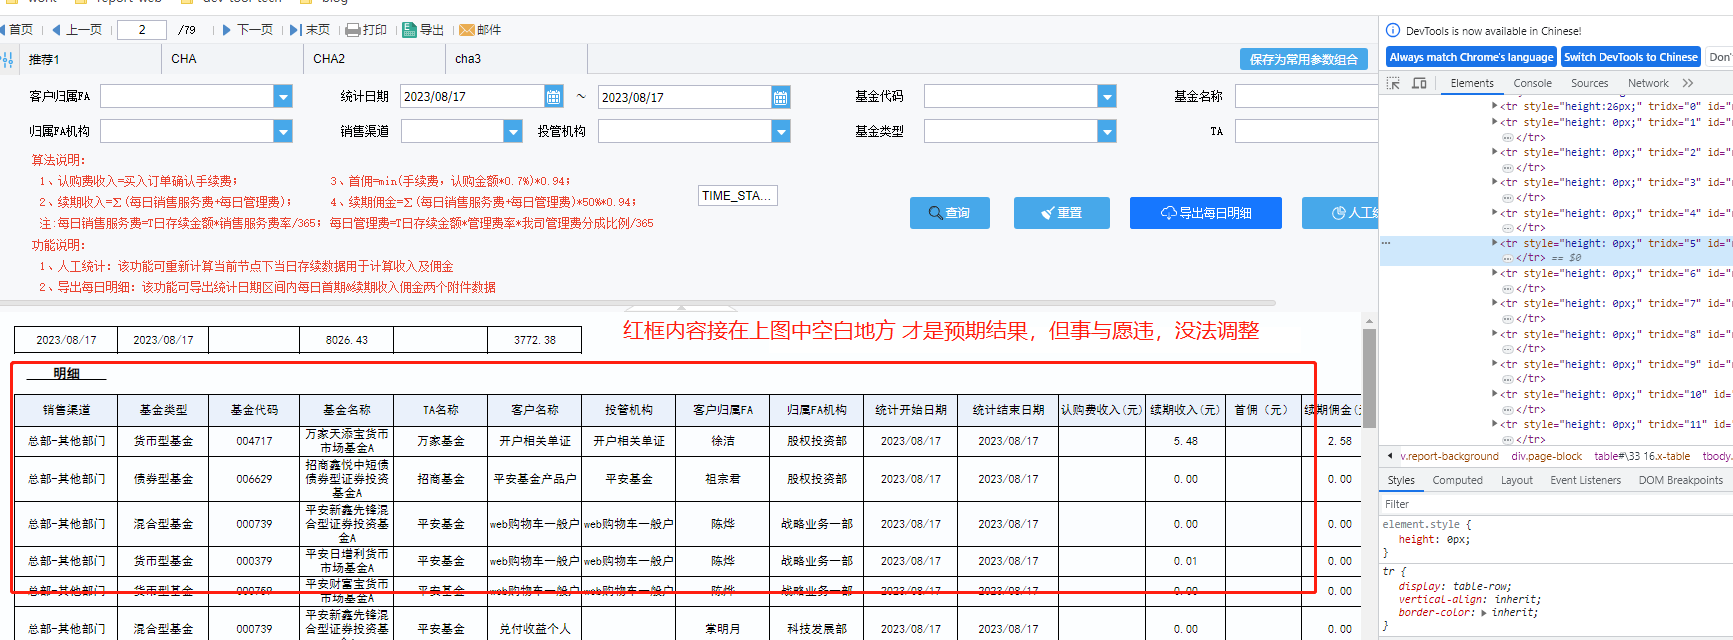The height and width of the screenshot is (640, 1733).
Task: Open the 基金代码 dropdown
Action: (x=1107, y=96)
